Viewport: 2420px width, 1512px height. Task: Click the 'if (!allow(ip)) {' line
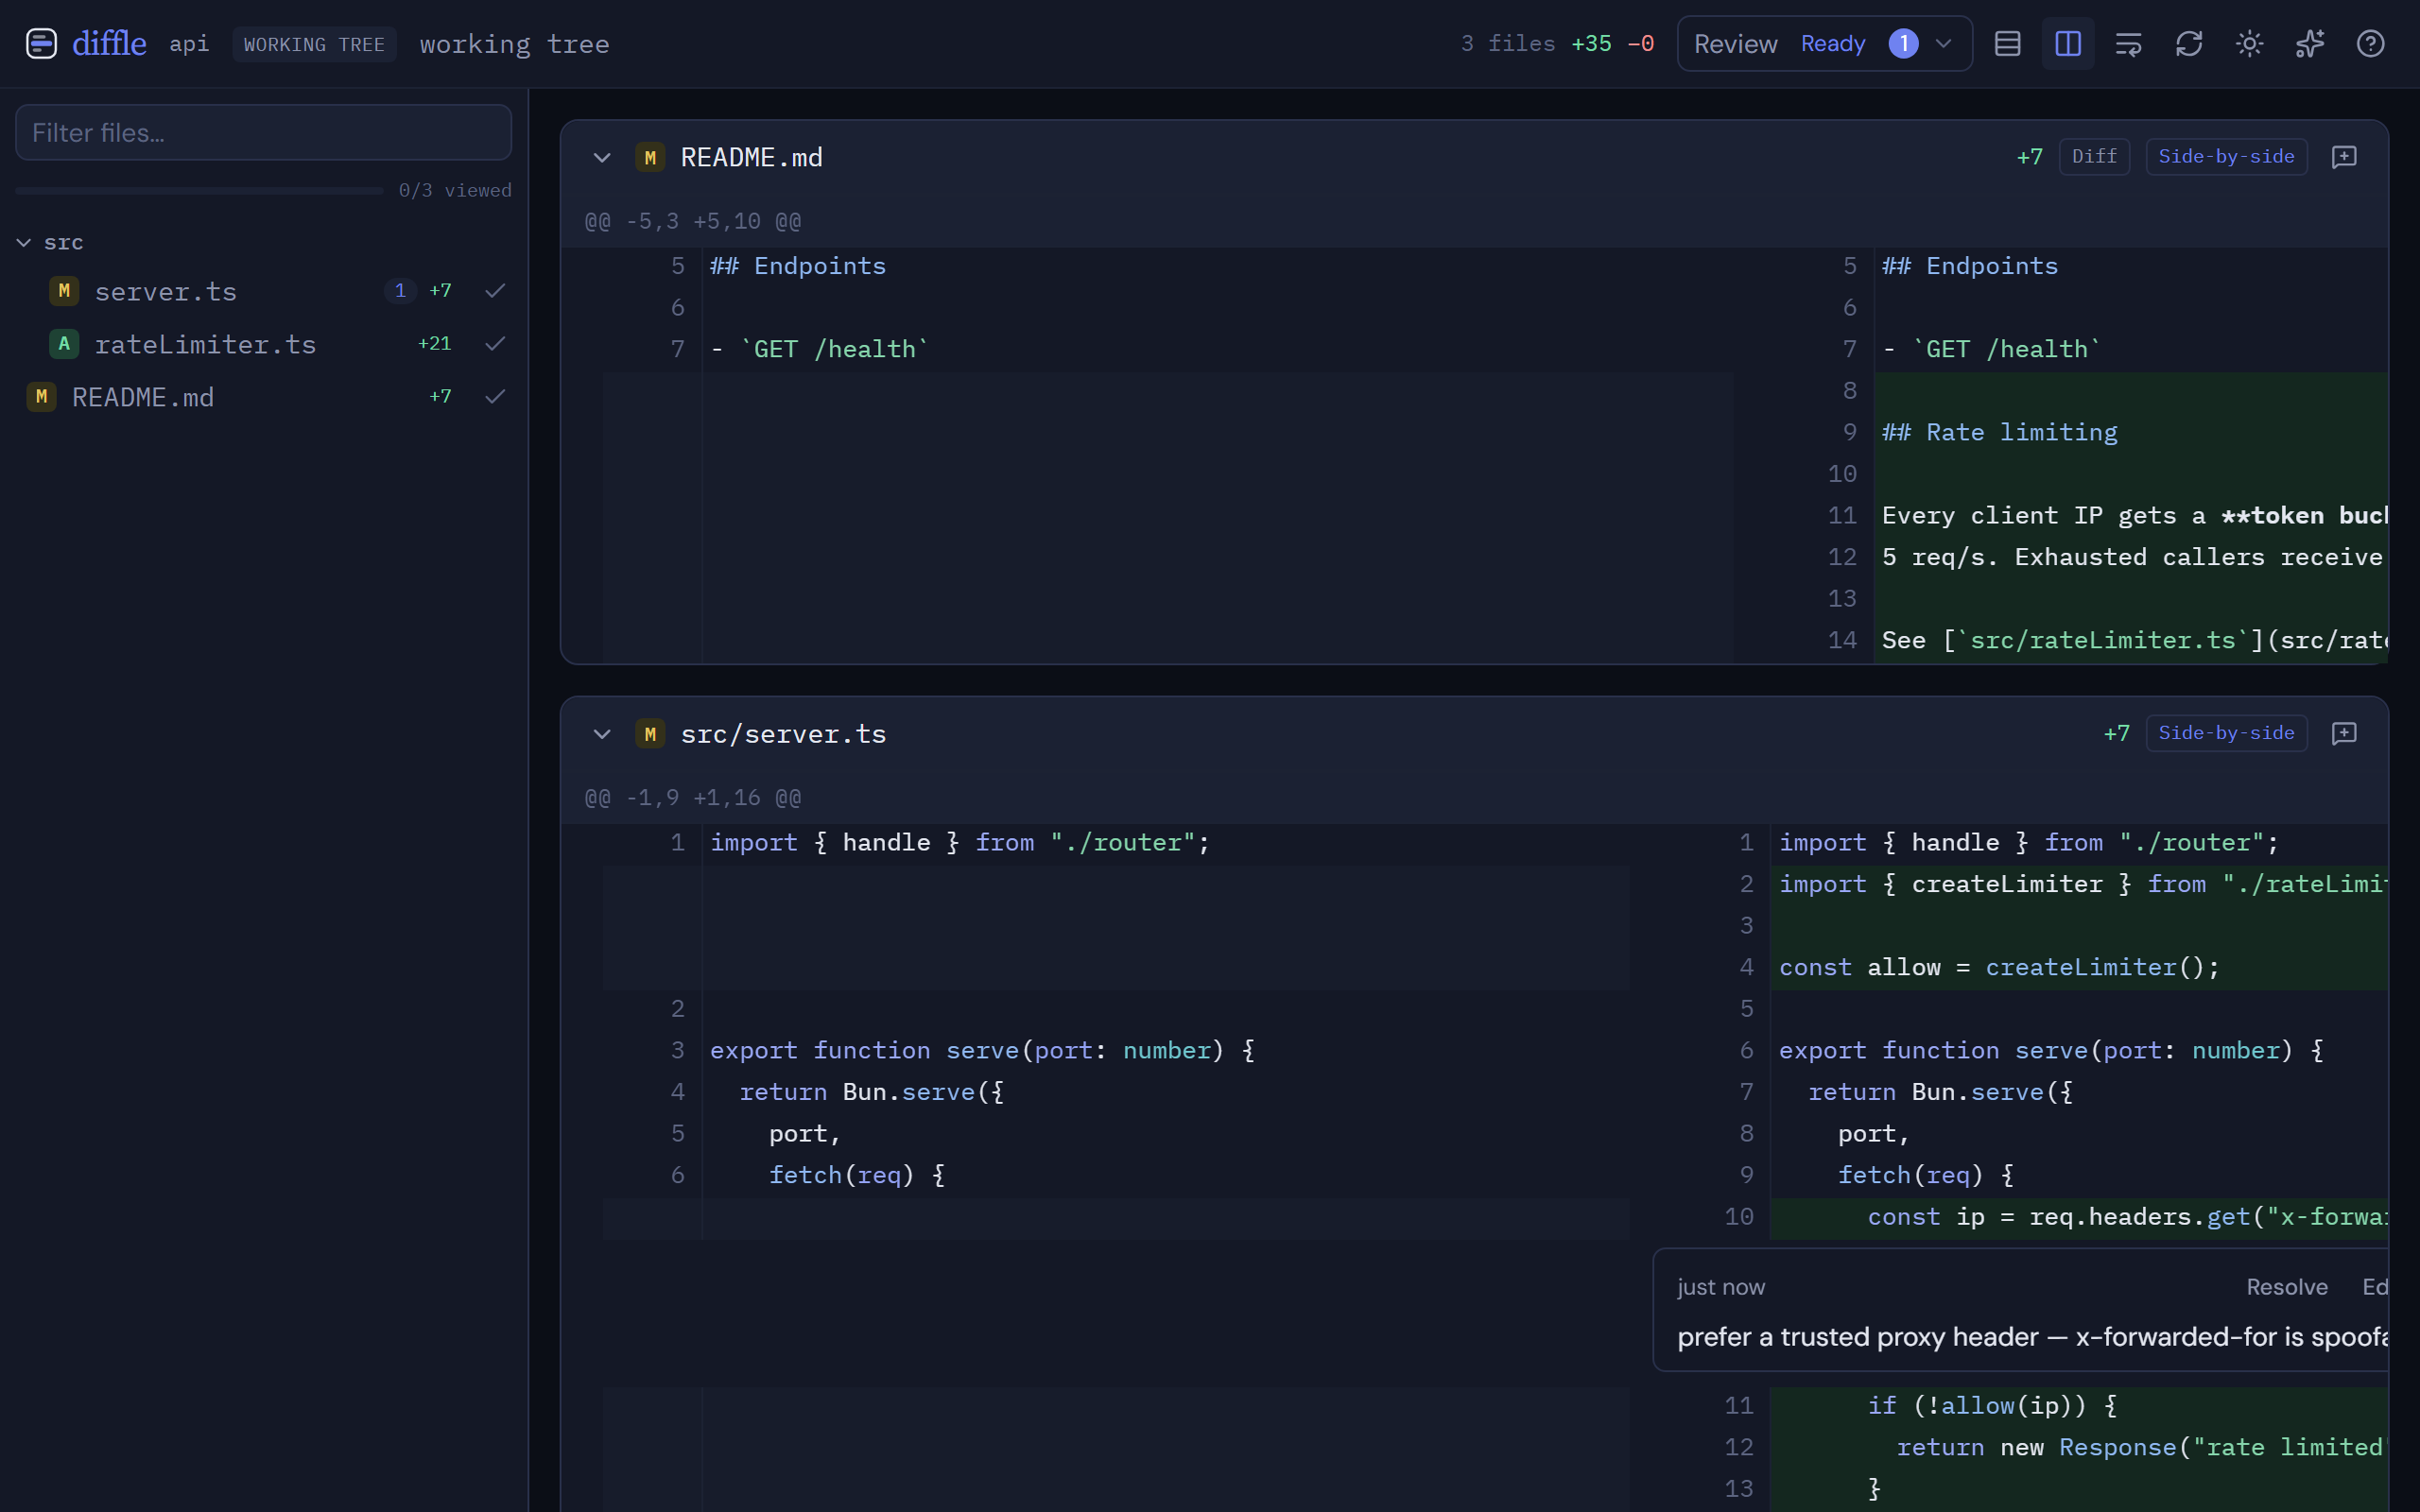[x=1992, y=1405]
